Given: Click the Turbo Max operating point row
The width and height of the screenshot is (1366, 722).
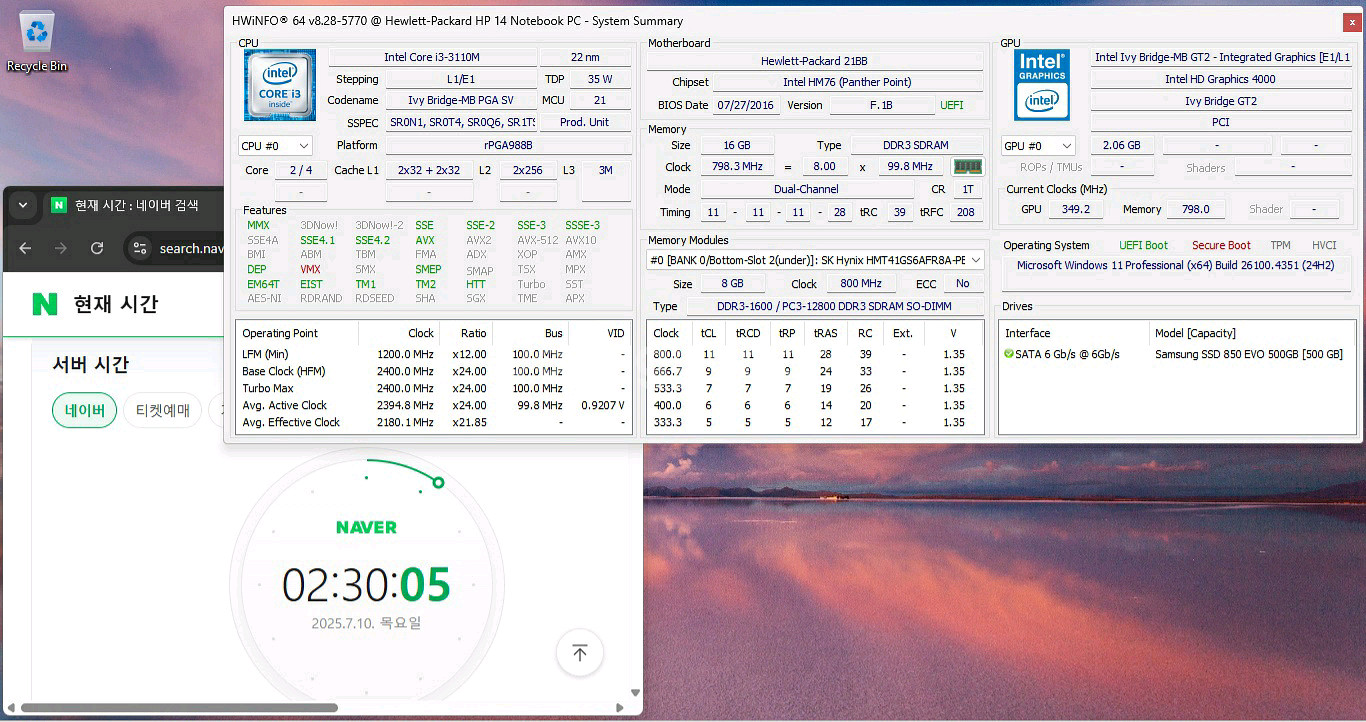Looking at the screenshot, I should (434, 388).
